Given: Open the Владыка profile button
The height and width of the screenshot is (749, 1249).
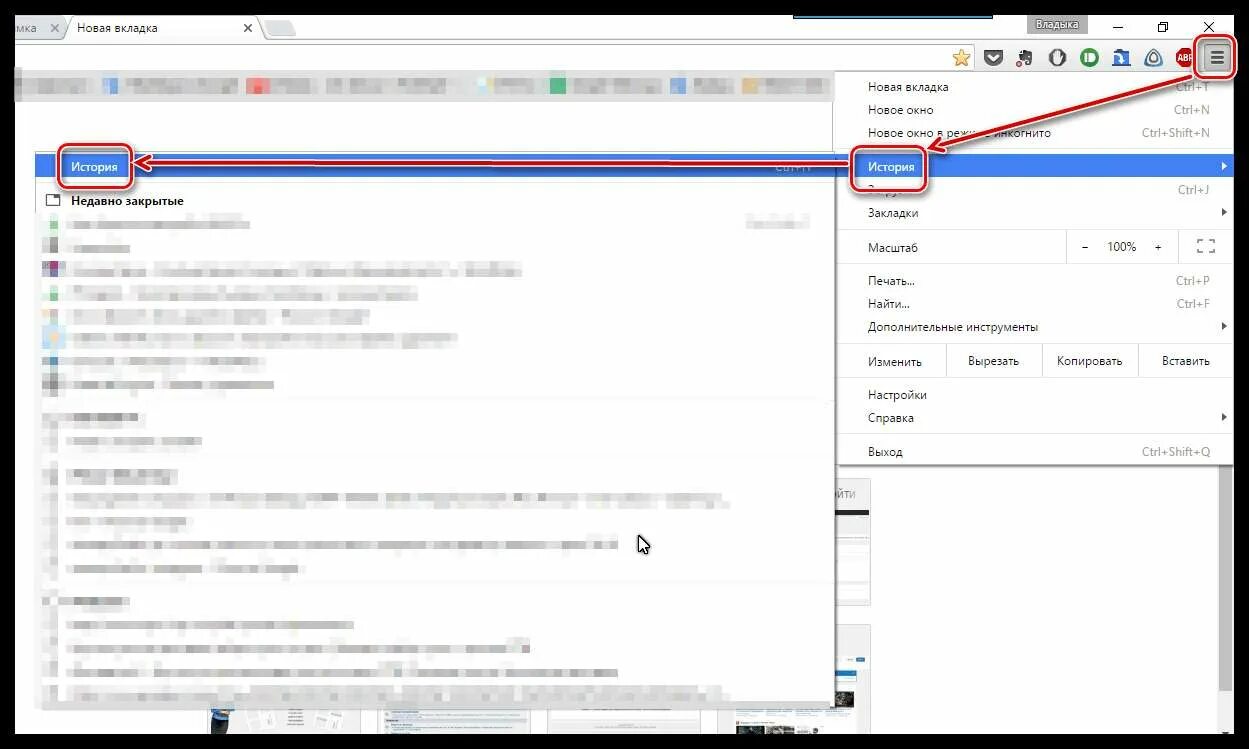Looking at the screenshot, I should (x=1057, y=24).
